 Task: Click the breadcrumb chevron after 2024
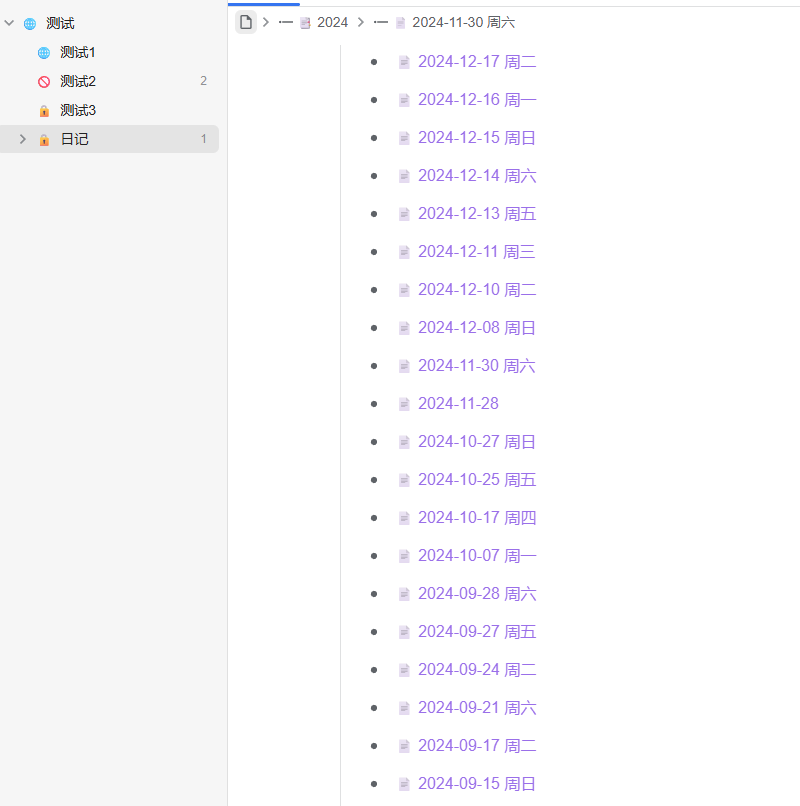(361, 23)
